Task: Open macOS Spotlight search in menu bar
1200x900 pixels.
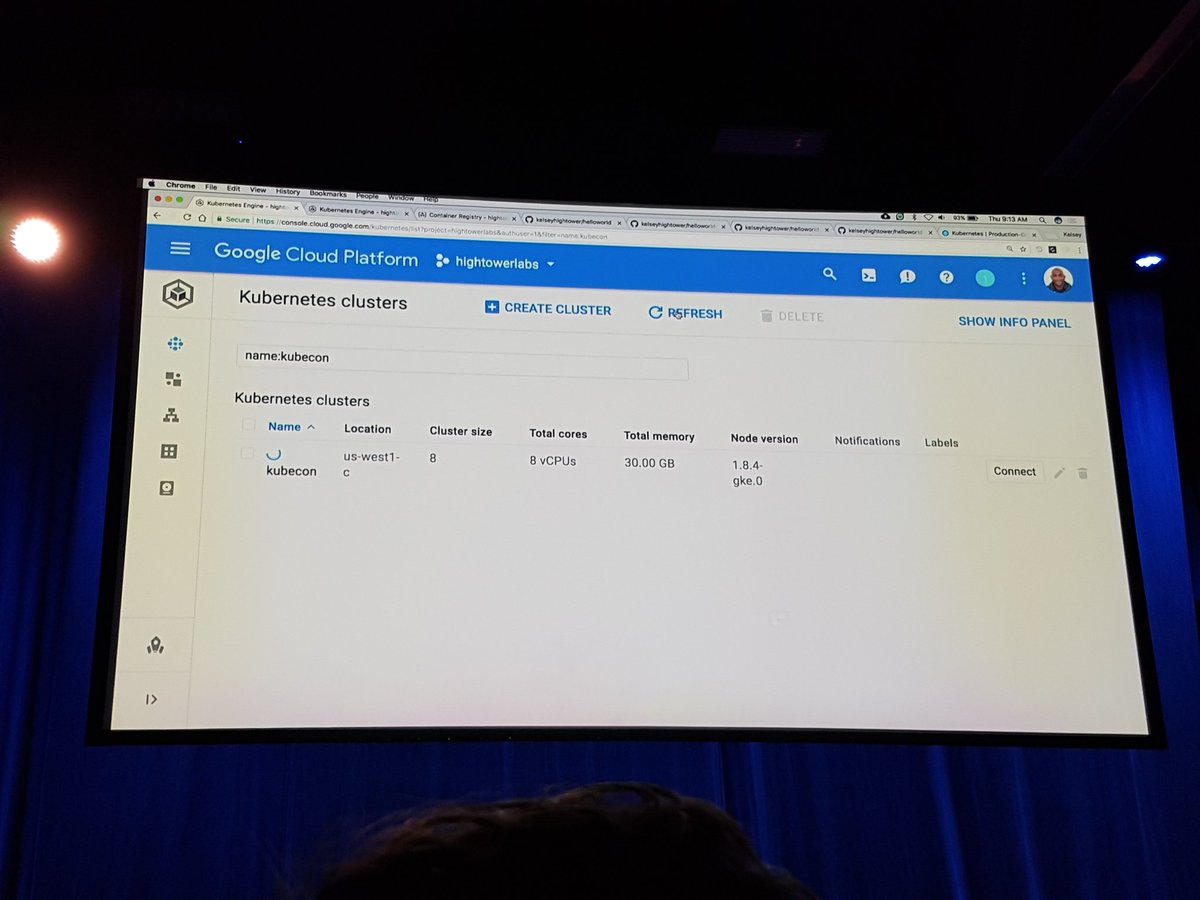Action: pos(1042,219)
